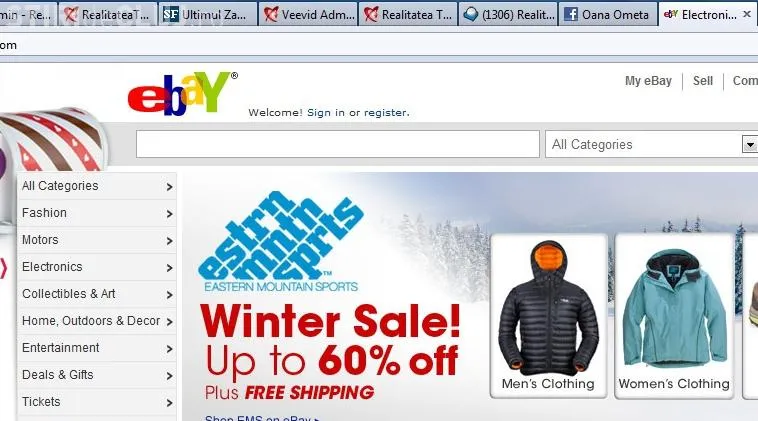The width and height of the screenshot is (758, 421).
Task: Expand the Motors category arrow
Action: 169,241
